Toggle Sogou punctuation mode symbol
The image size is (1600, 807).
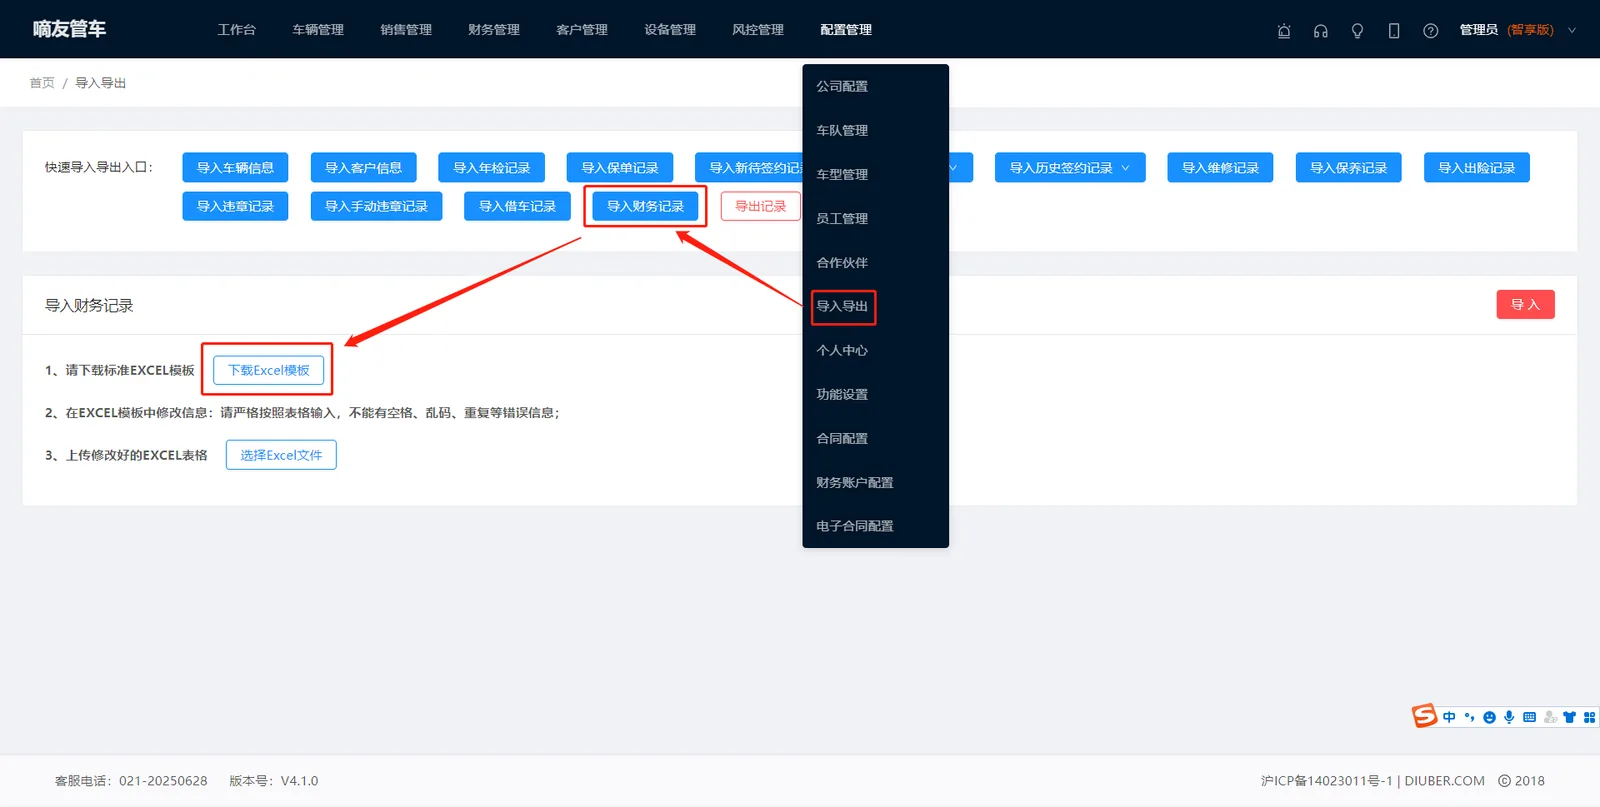(1469, 717)
